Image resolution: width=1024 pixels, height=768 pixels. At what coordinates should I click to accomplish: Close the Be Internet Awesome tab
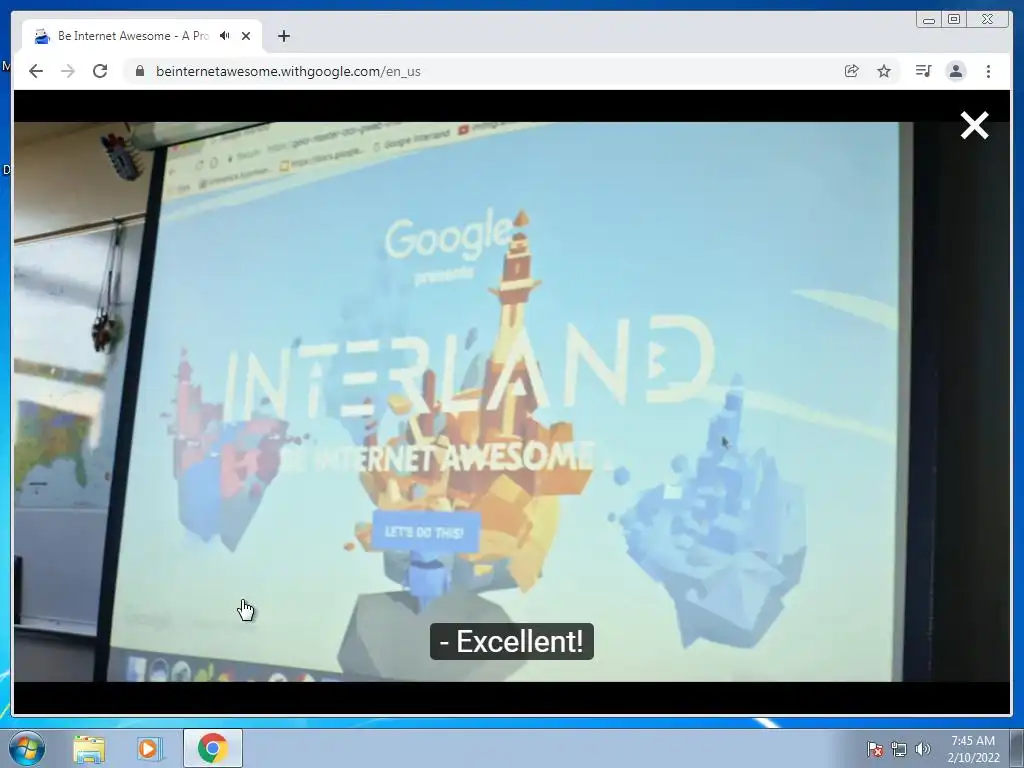tap(246, 36)
